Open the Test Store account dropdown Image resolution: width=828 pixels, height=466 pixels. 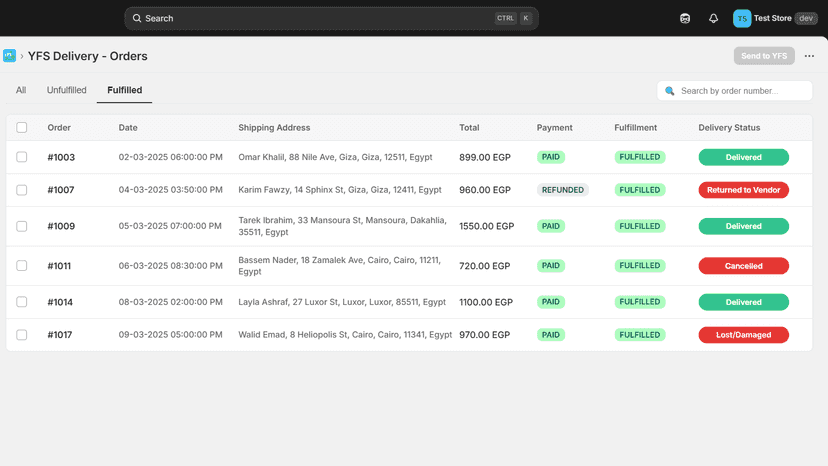[775, 18]
